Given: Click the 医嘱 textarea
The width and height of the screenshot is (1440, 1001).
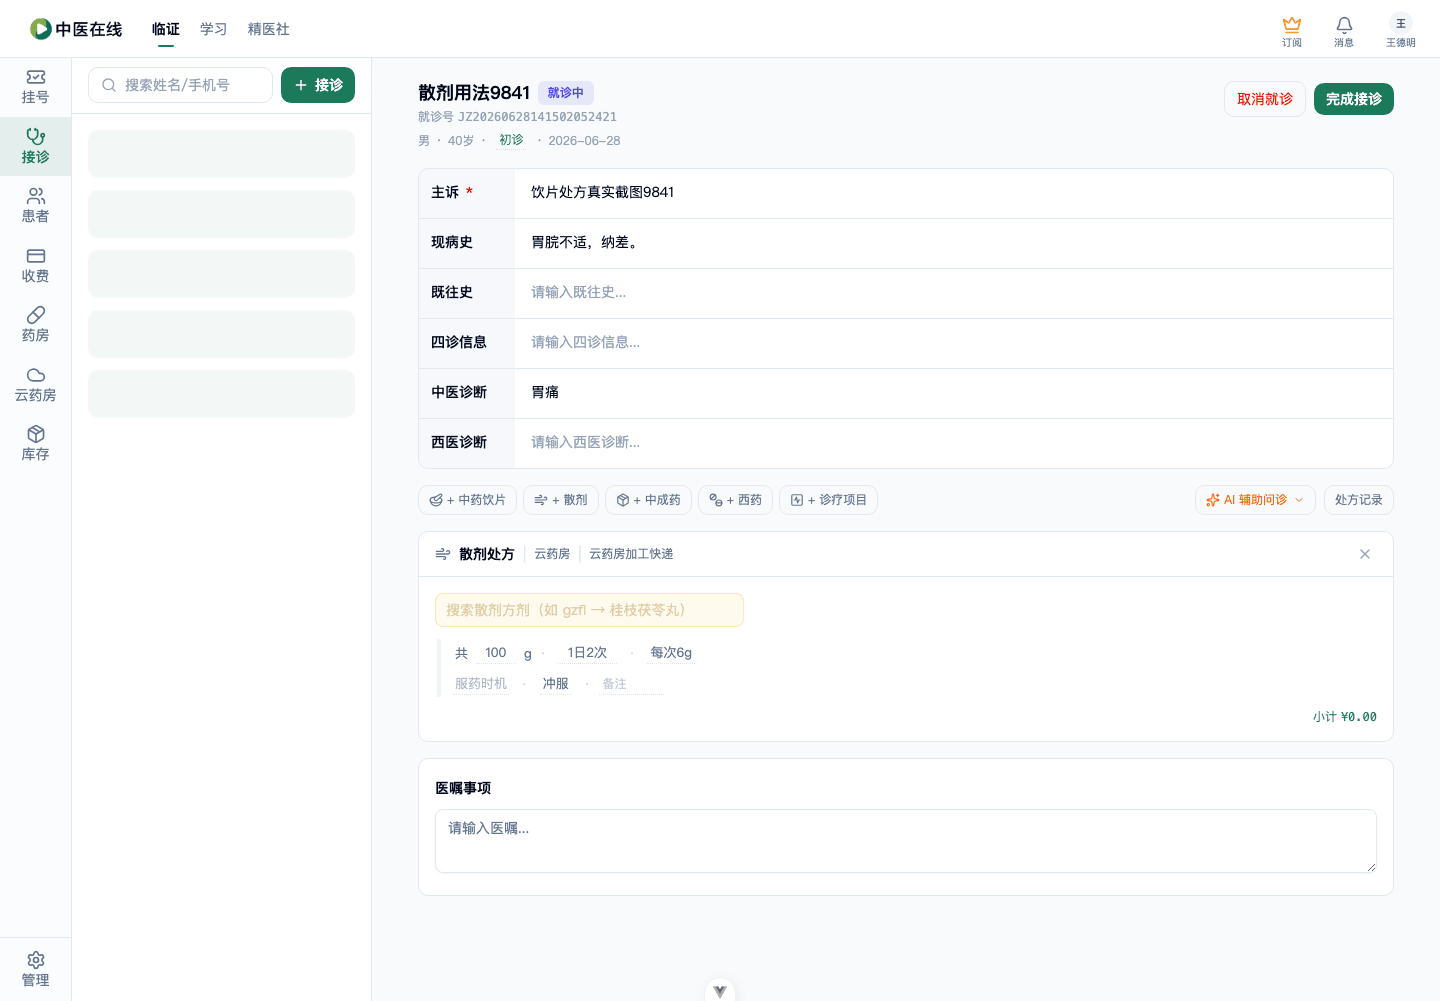Looking at the screenshot, I should [906, 841].
